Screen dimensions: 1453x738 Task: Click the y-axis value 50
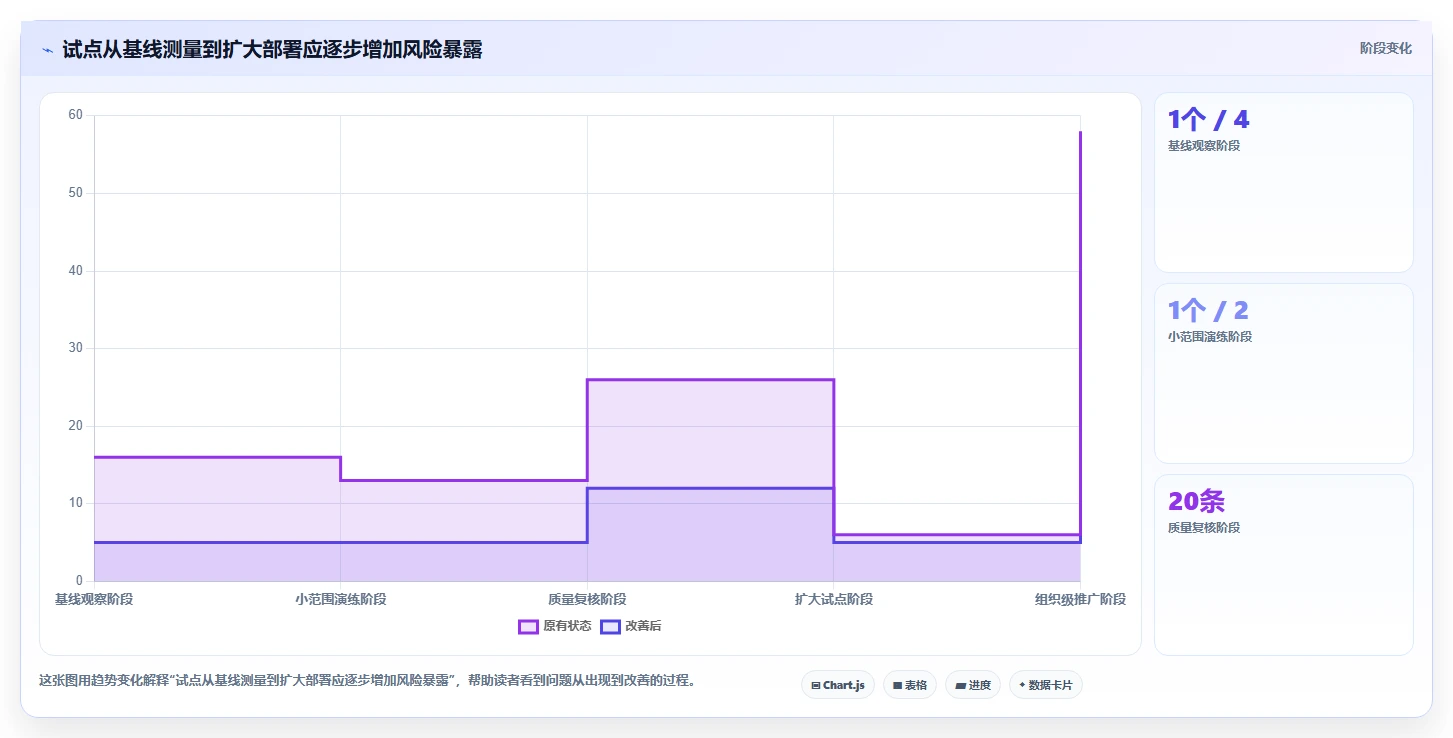(x=75, y=193)
